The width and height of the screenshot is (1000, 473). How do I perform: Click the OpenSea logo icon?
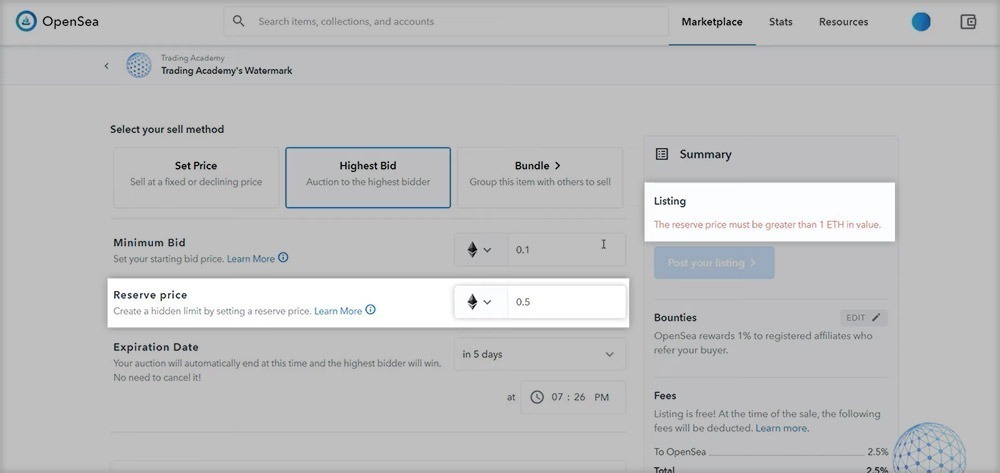click(x=26, y=21)
